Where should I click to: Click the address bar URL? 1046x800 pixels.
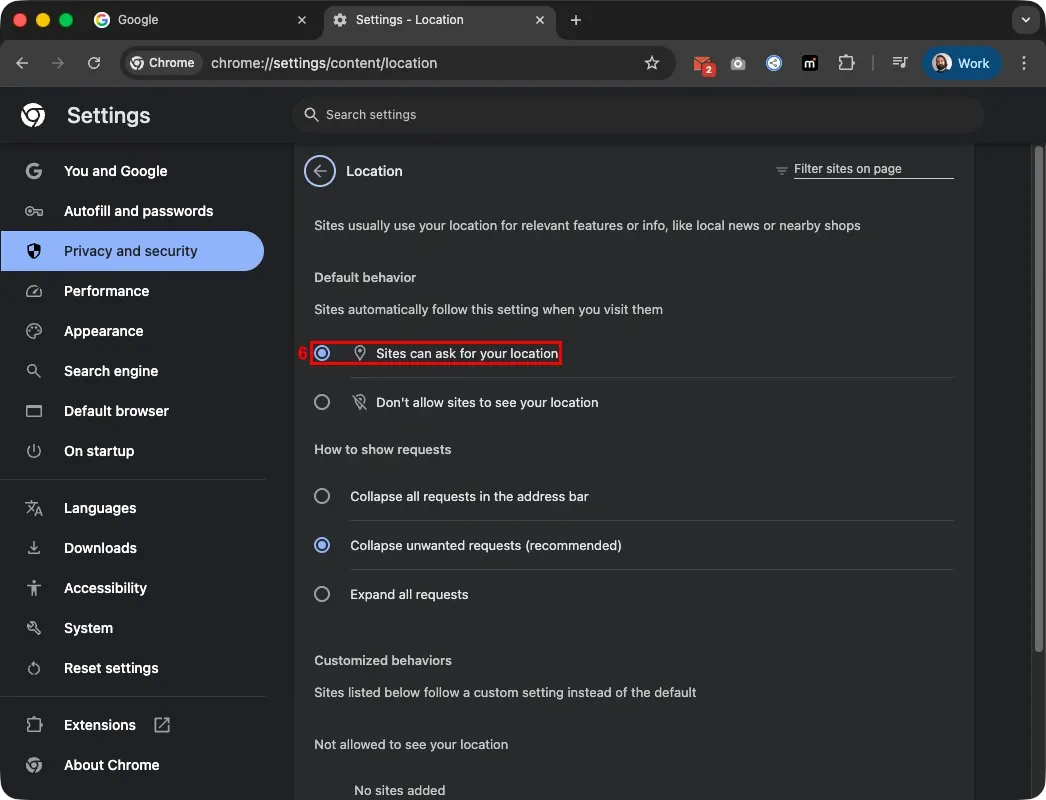pyautogui.click(x=324, y=63)
